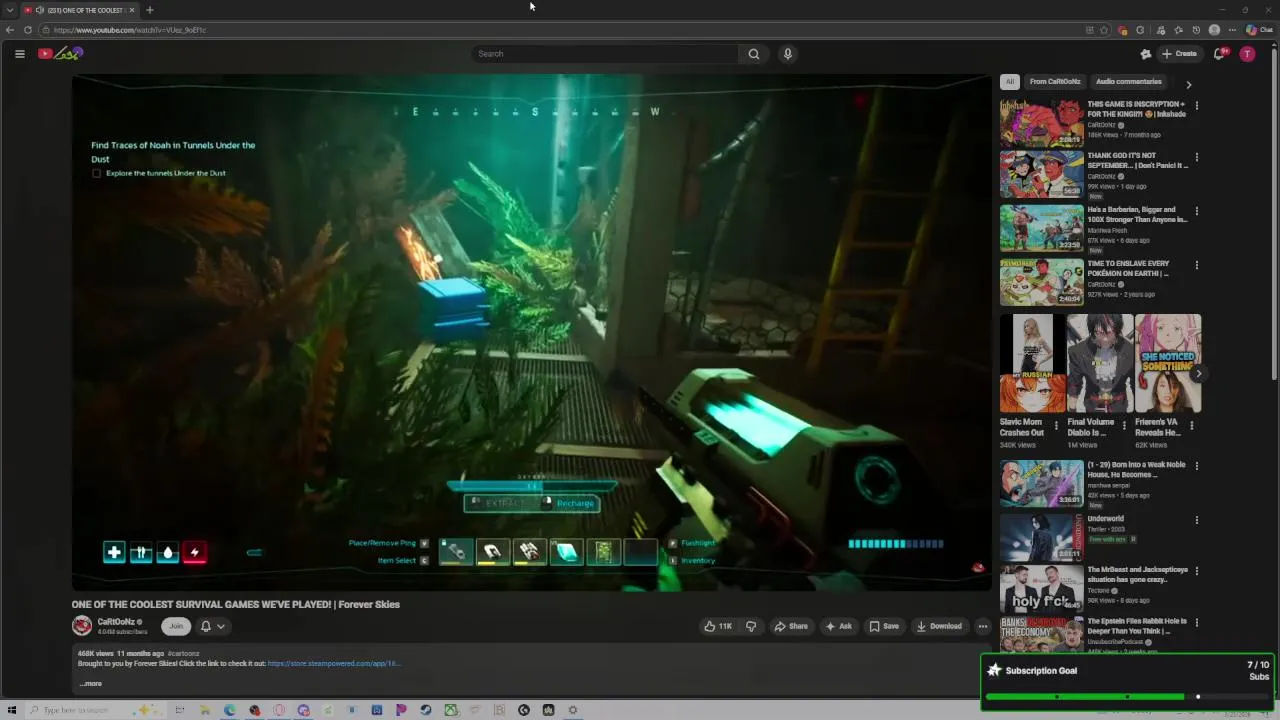Open the Underworld movie thumbnail
The width and height of the screenshot is (1280, 720).
1041,537
